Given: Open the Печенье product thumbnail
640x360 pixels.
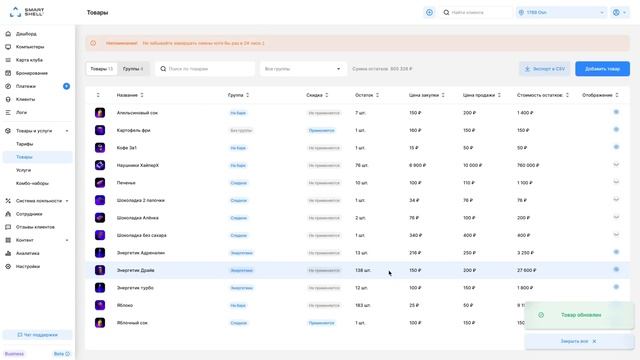Looking at the screenshot, I should click(100, 183).
